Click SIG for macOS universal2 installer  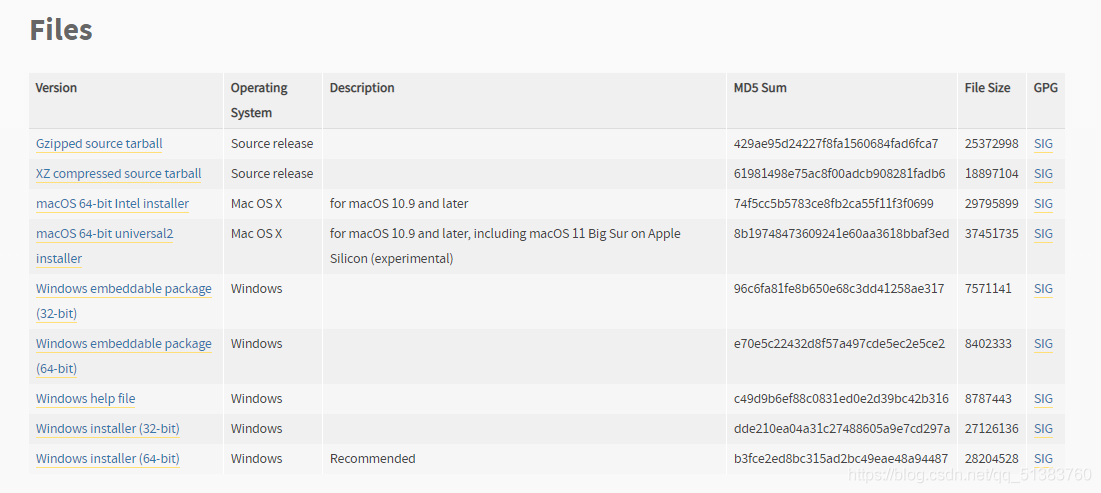coord(1043,233)
